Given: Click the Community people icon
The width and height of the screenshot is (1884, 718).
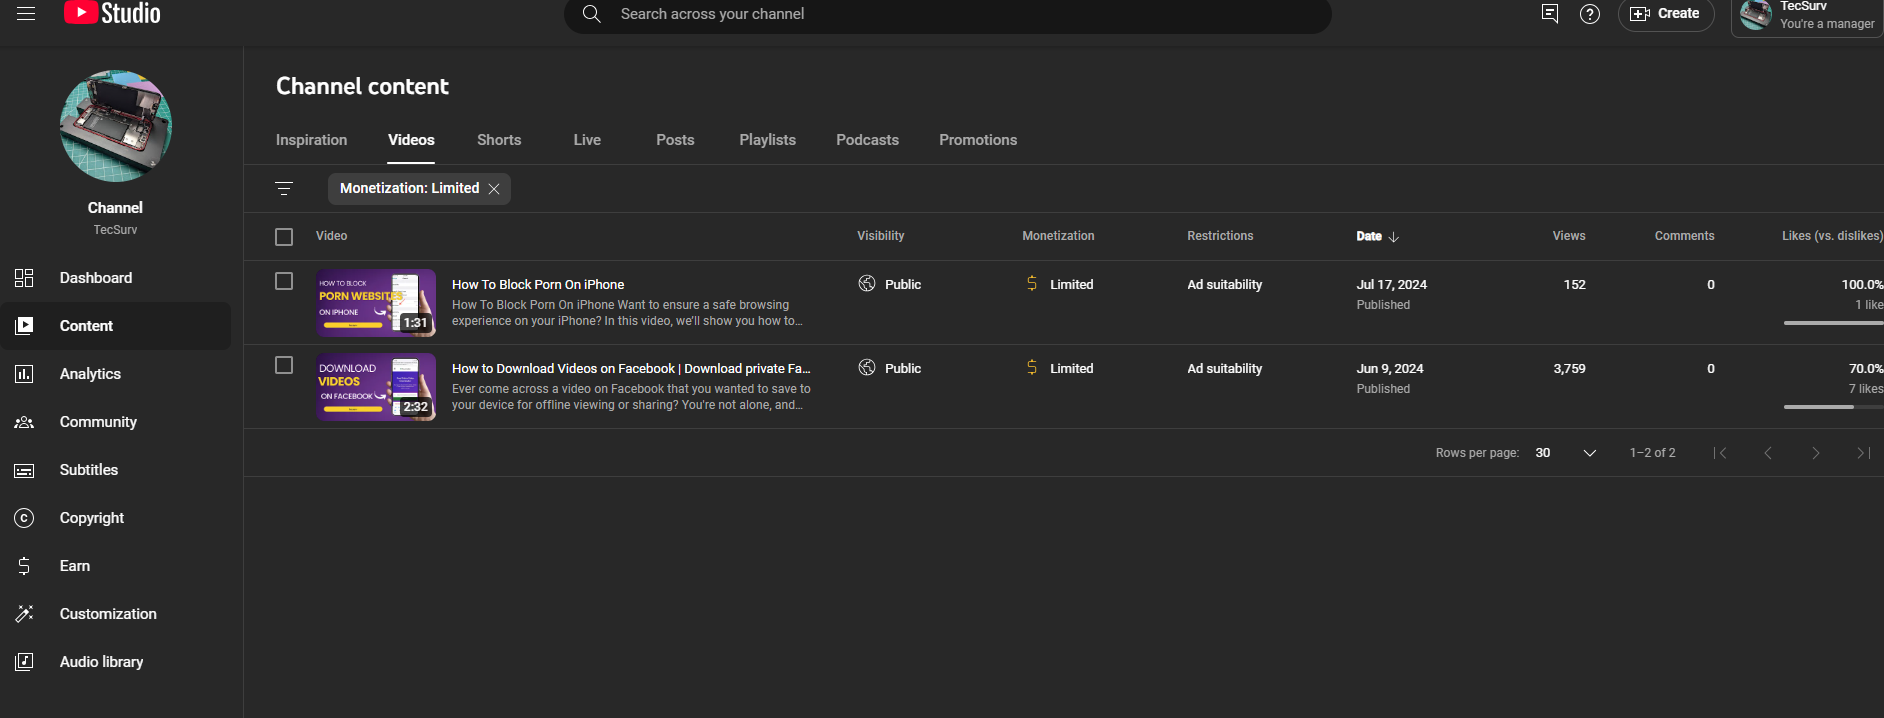Looking at the screenshot, I should [x=24, y=422].
